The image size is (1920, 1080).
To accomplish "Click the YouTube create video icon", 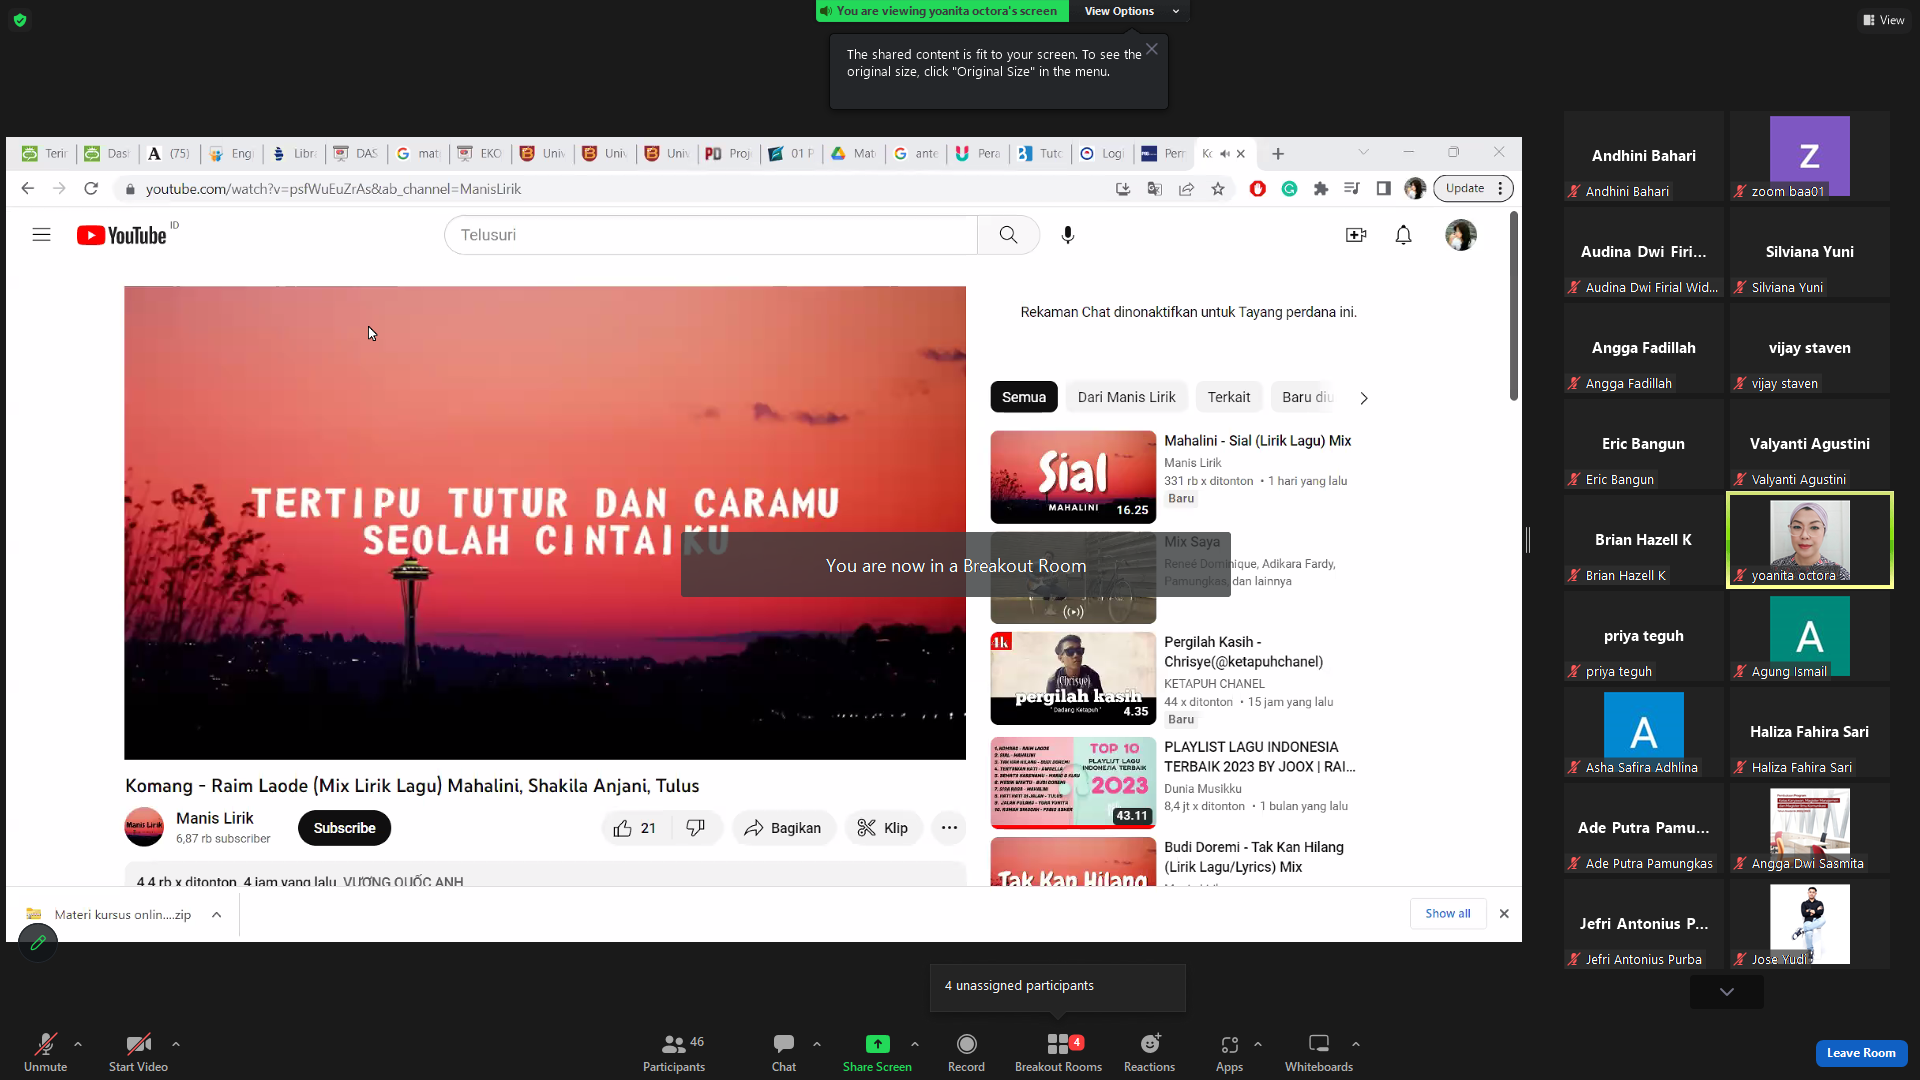I will (x=1356, y=235).
